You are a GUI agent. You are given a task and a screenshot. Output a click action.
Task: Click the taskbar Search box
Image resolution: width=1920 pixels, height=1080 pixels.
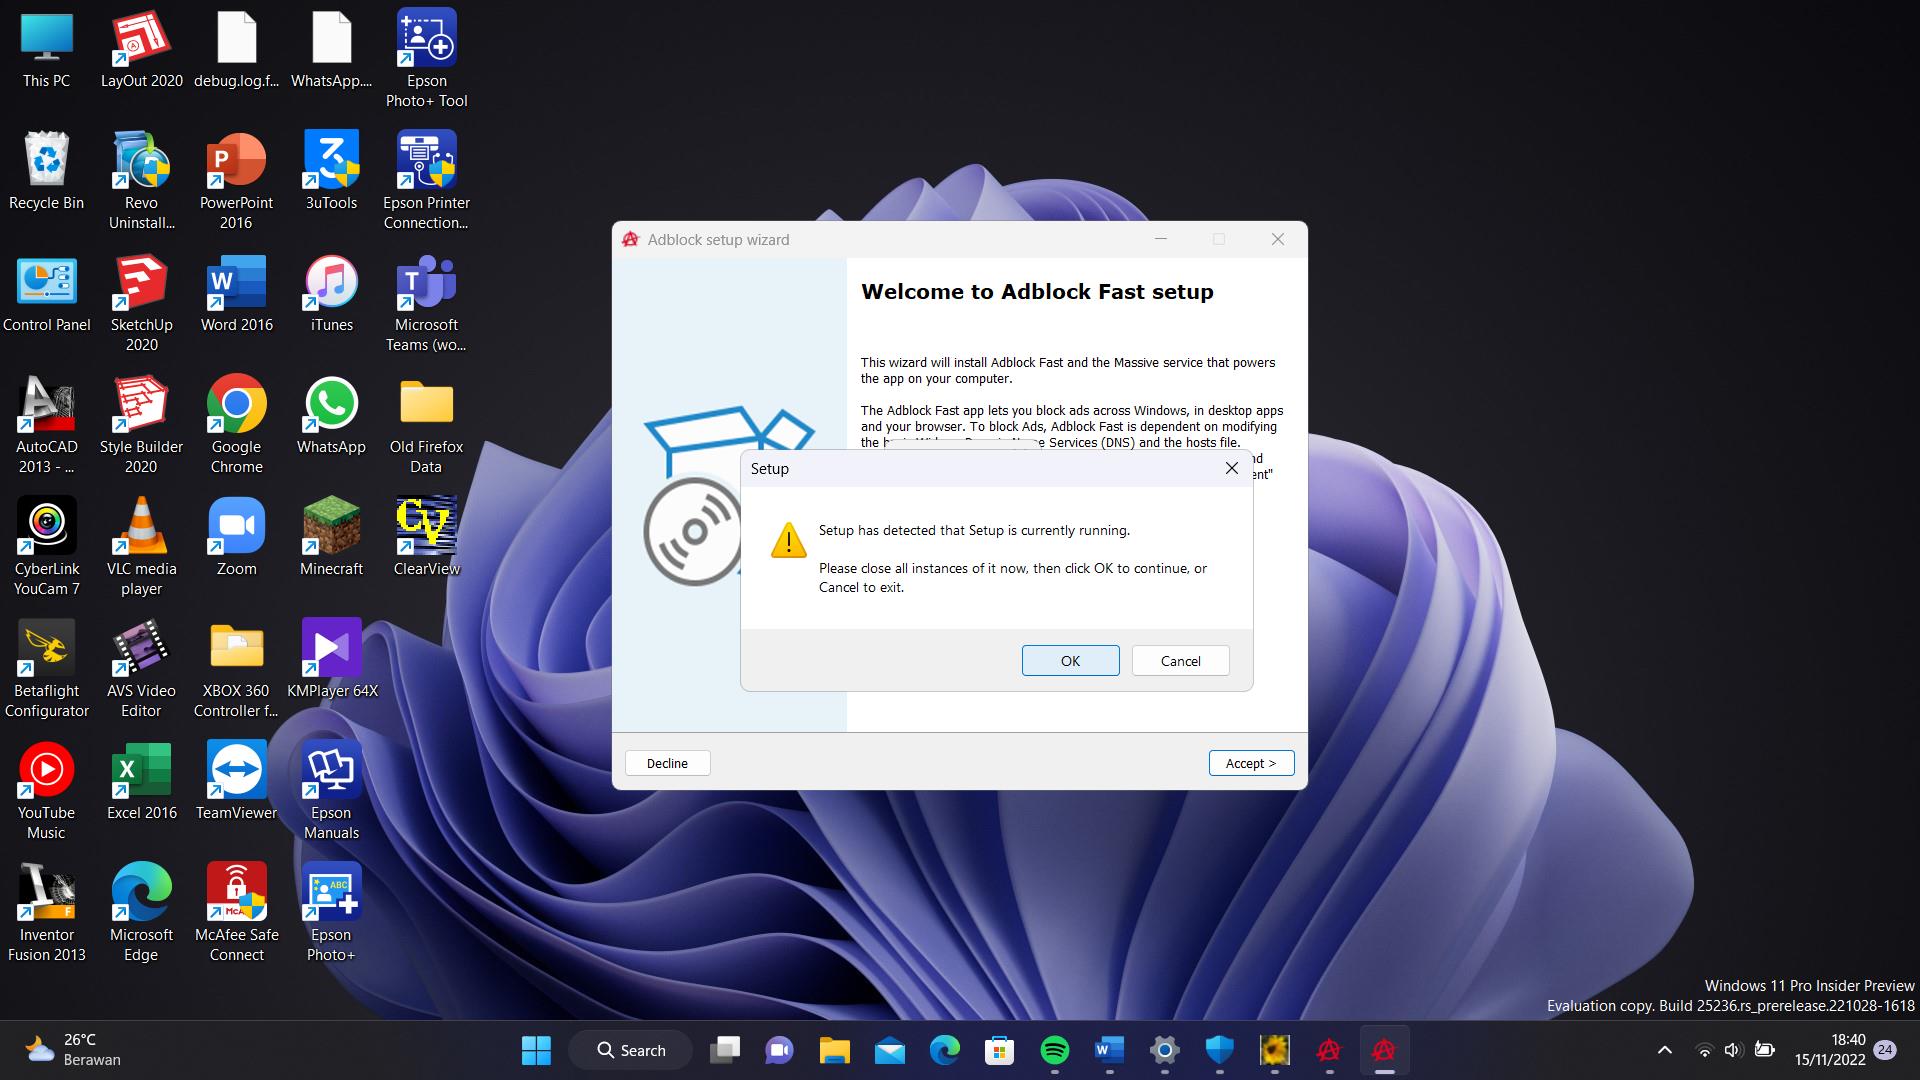(631, 1050)
